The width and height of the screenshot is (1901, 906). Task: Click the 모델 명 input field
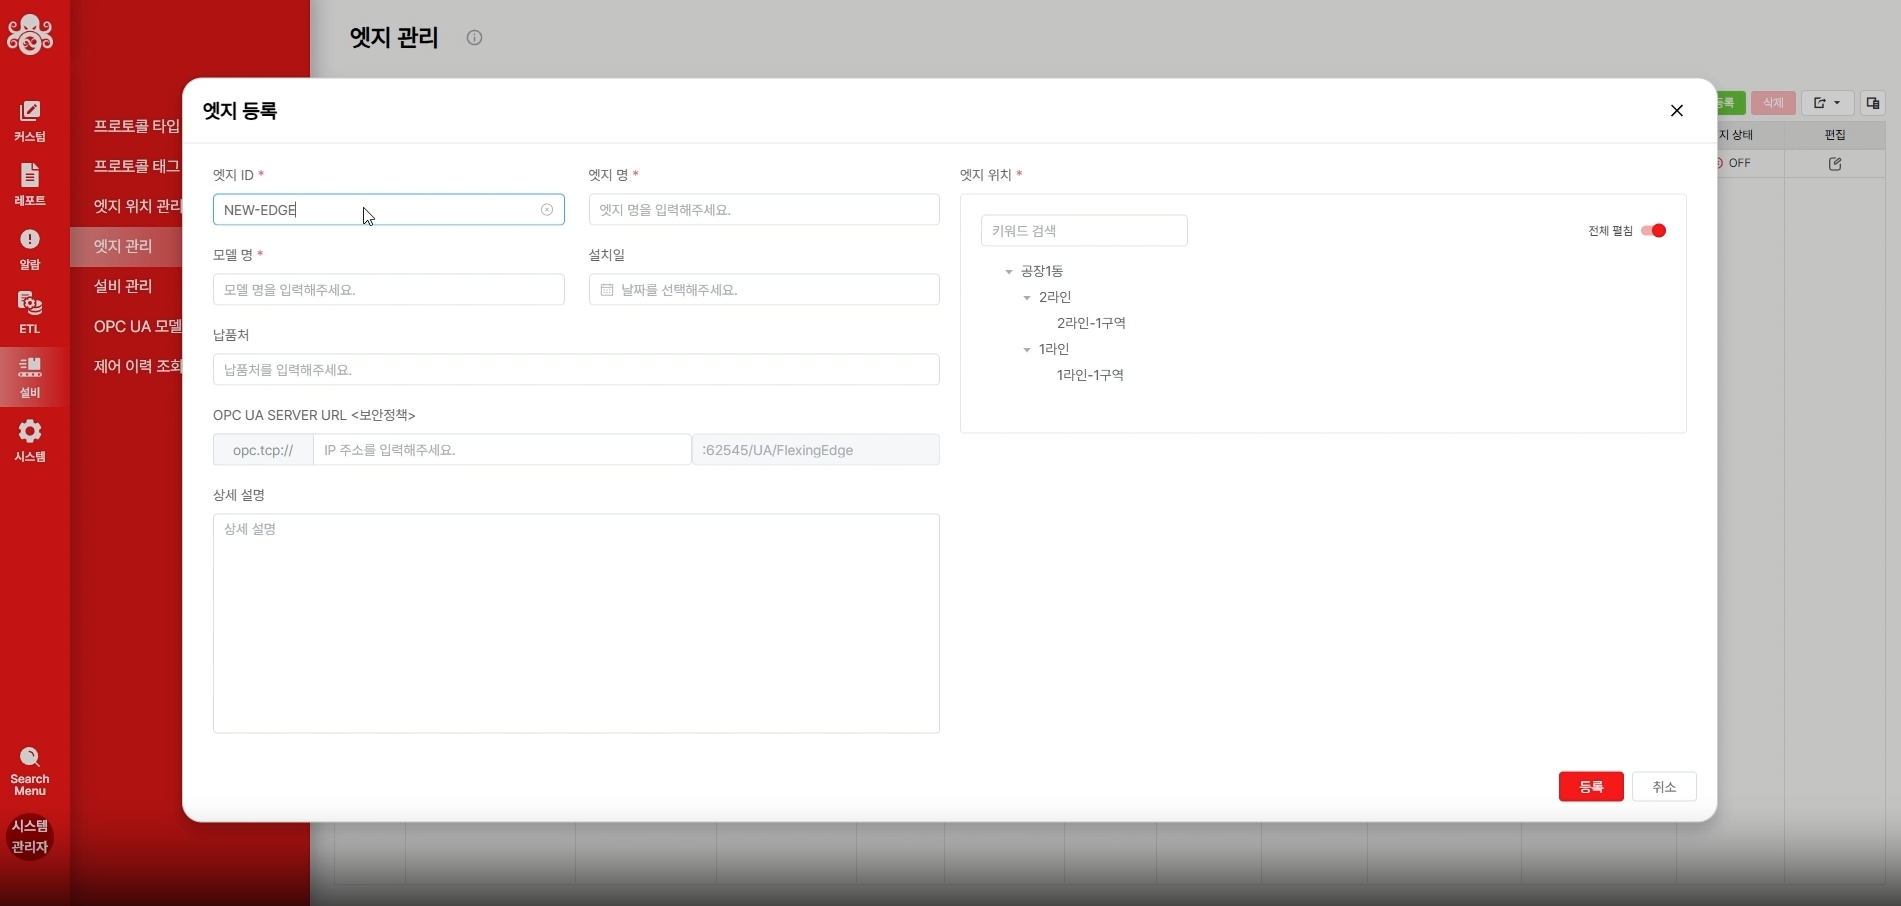coord(388,290)
